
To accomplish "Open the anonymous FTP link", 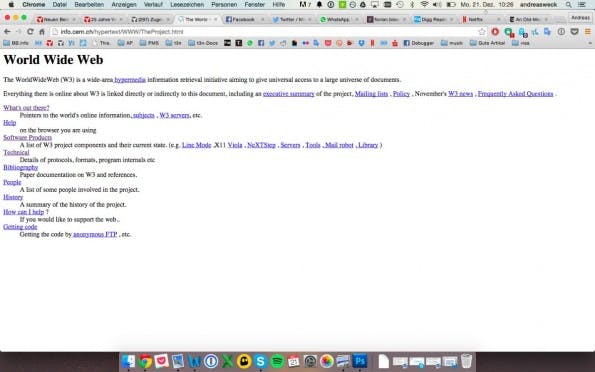I will (95, 235).
